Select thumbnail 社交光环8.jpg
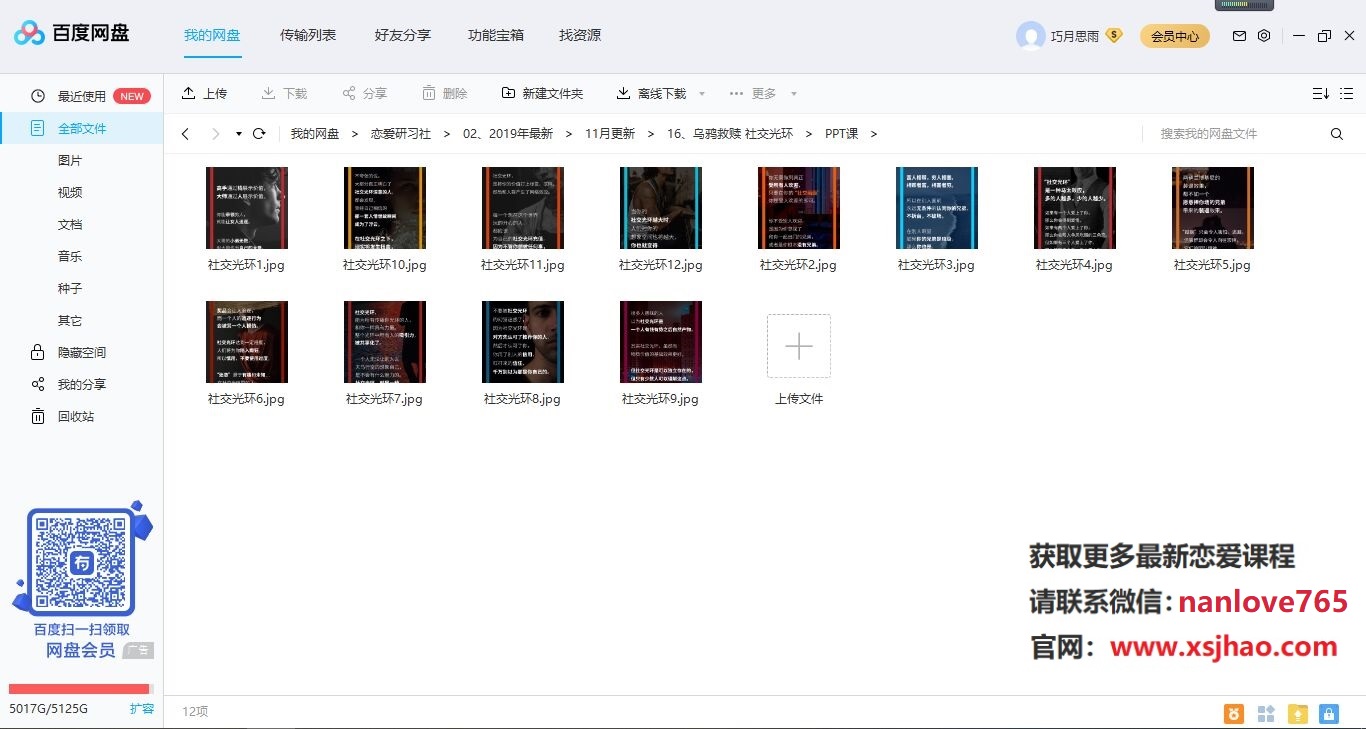The height and width of the screenshot is (729, 1366). 522,342
